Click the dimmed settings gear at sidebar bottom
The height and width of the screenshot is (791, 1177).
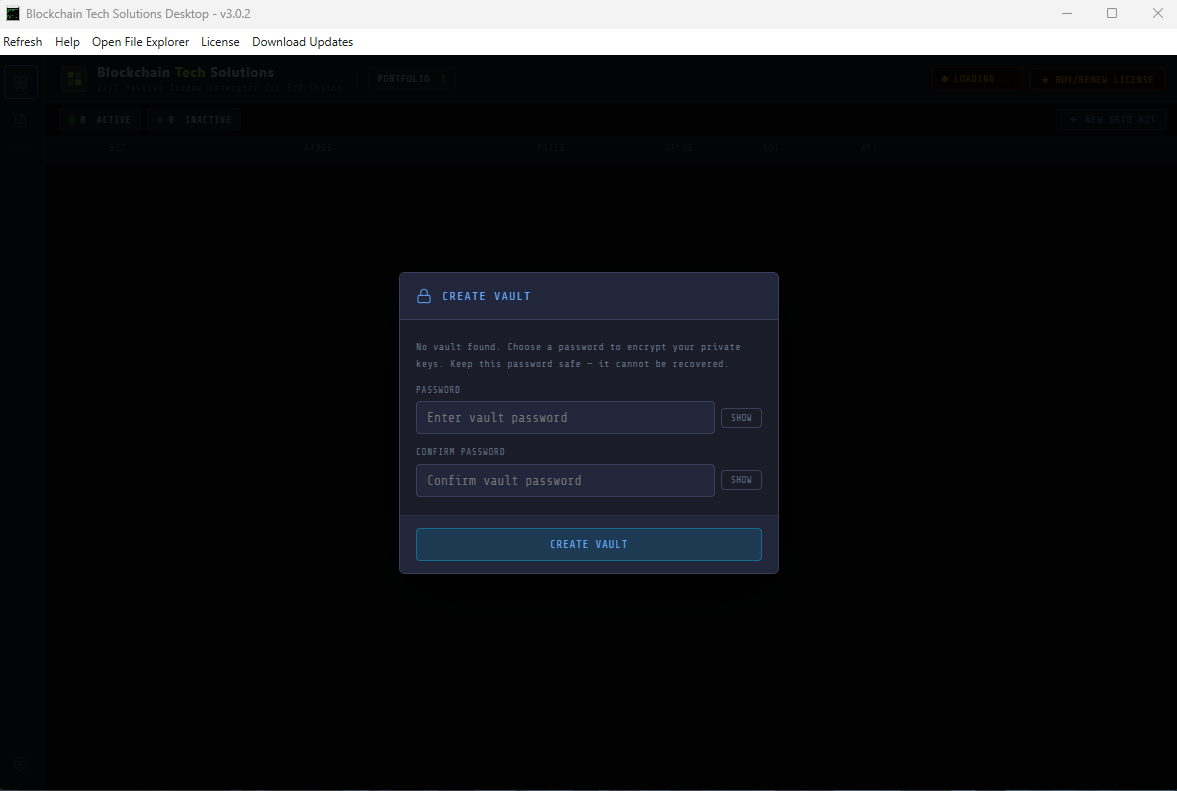21,763
